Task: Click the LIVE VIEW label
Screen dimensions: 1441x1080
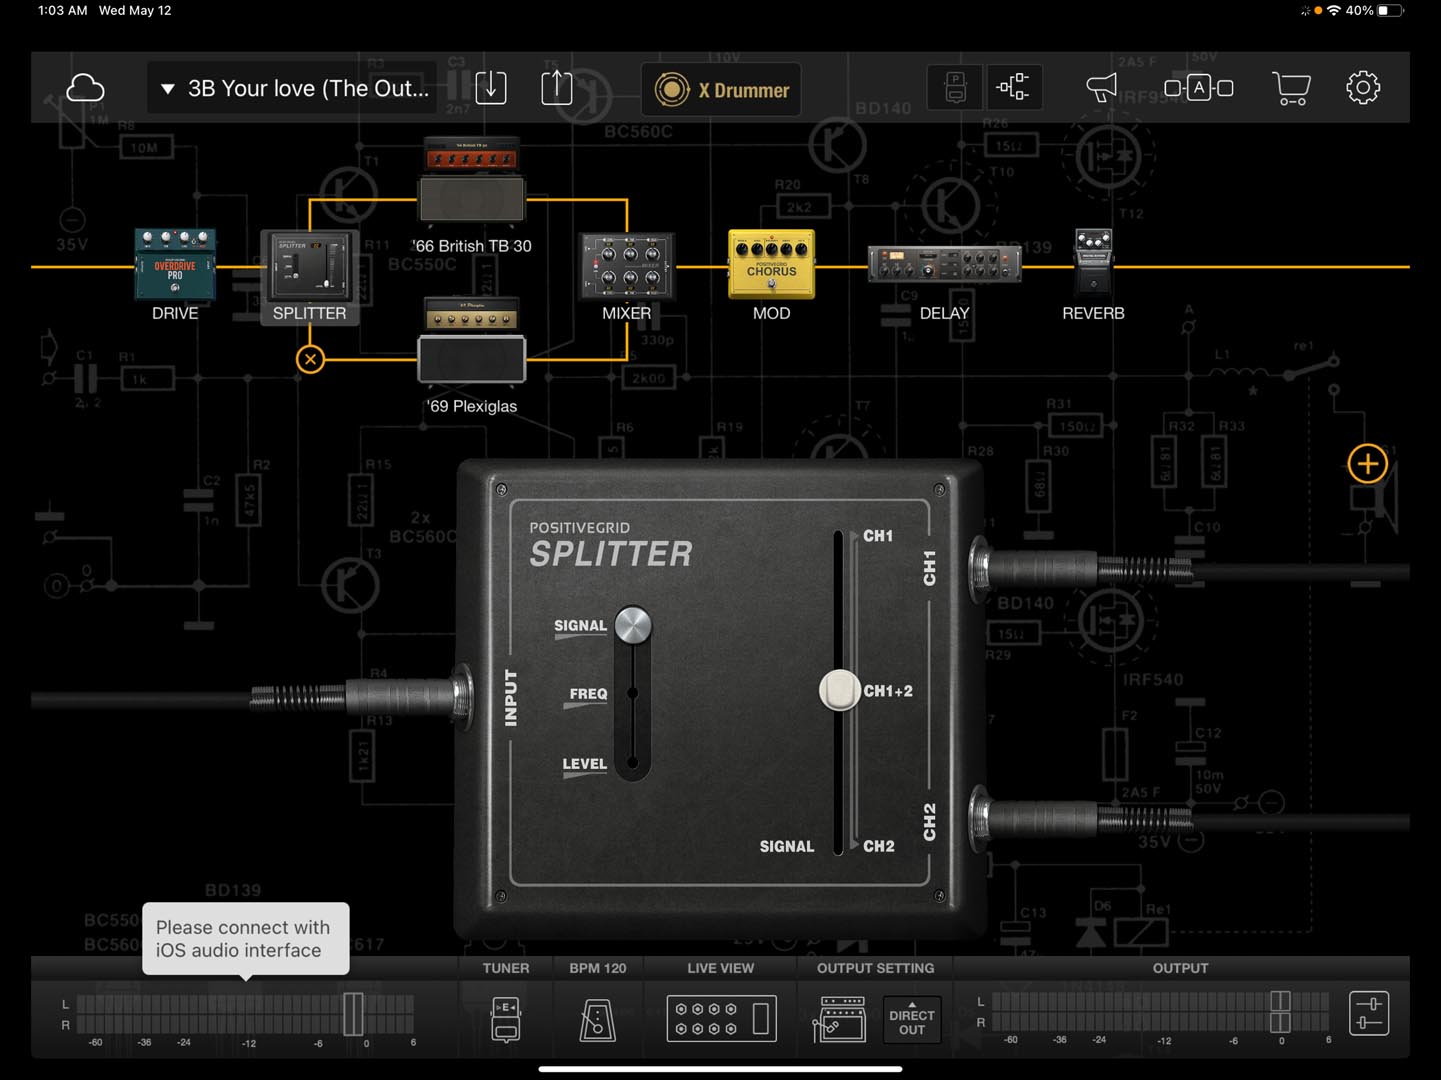Action: (x=721, y=968)
